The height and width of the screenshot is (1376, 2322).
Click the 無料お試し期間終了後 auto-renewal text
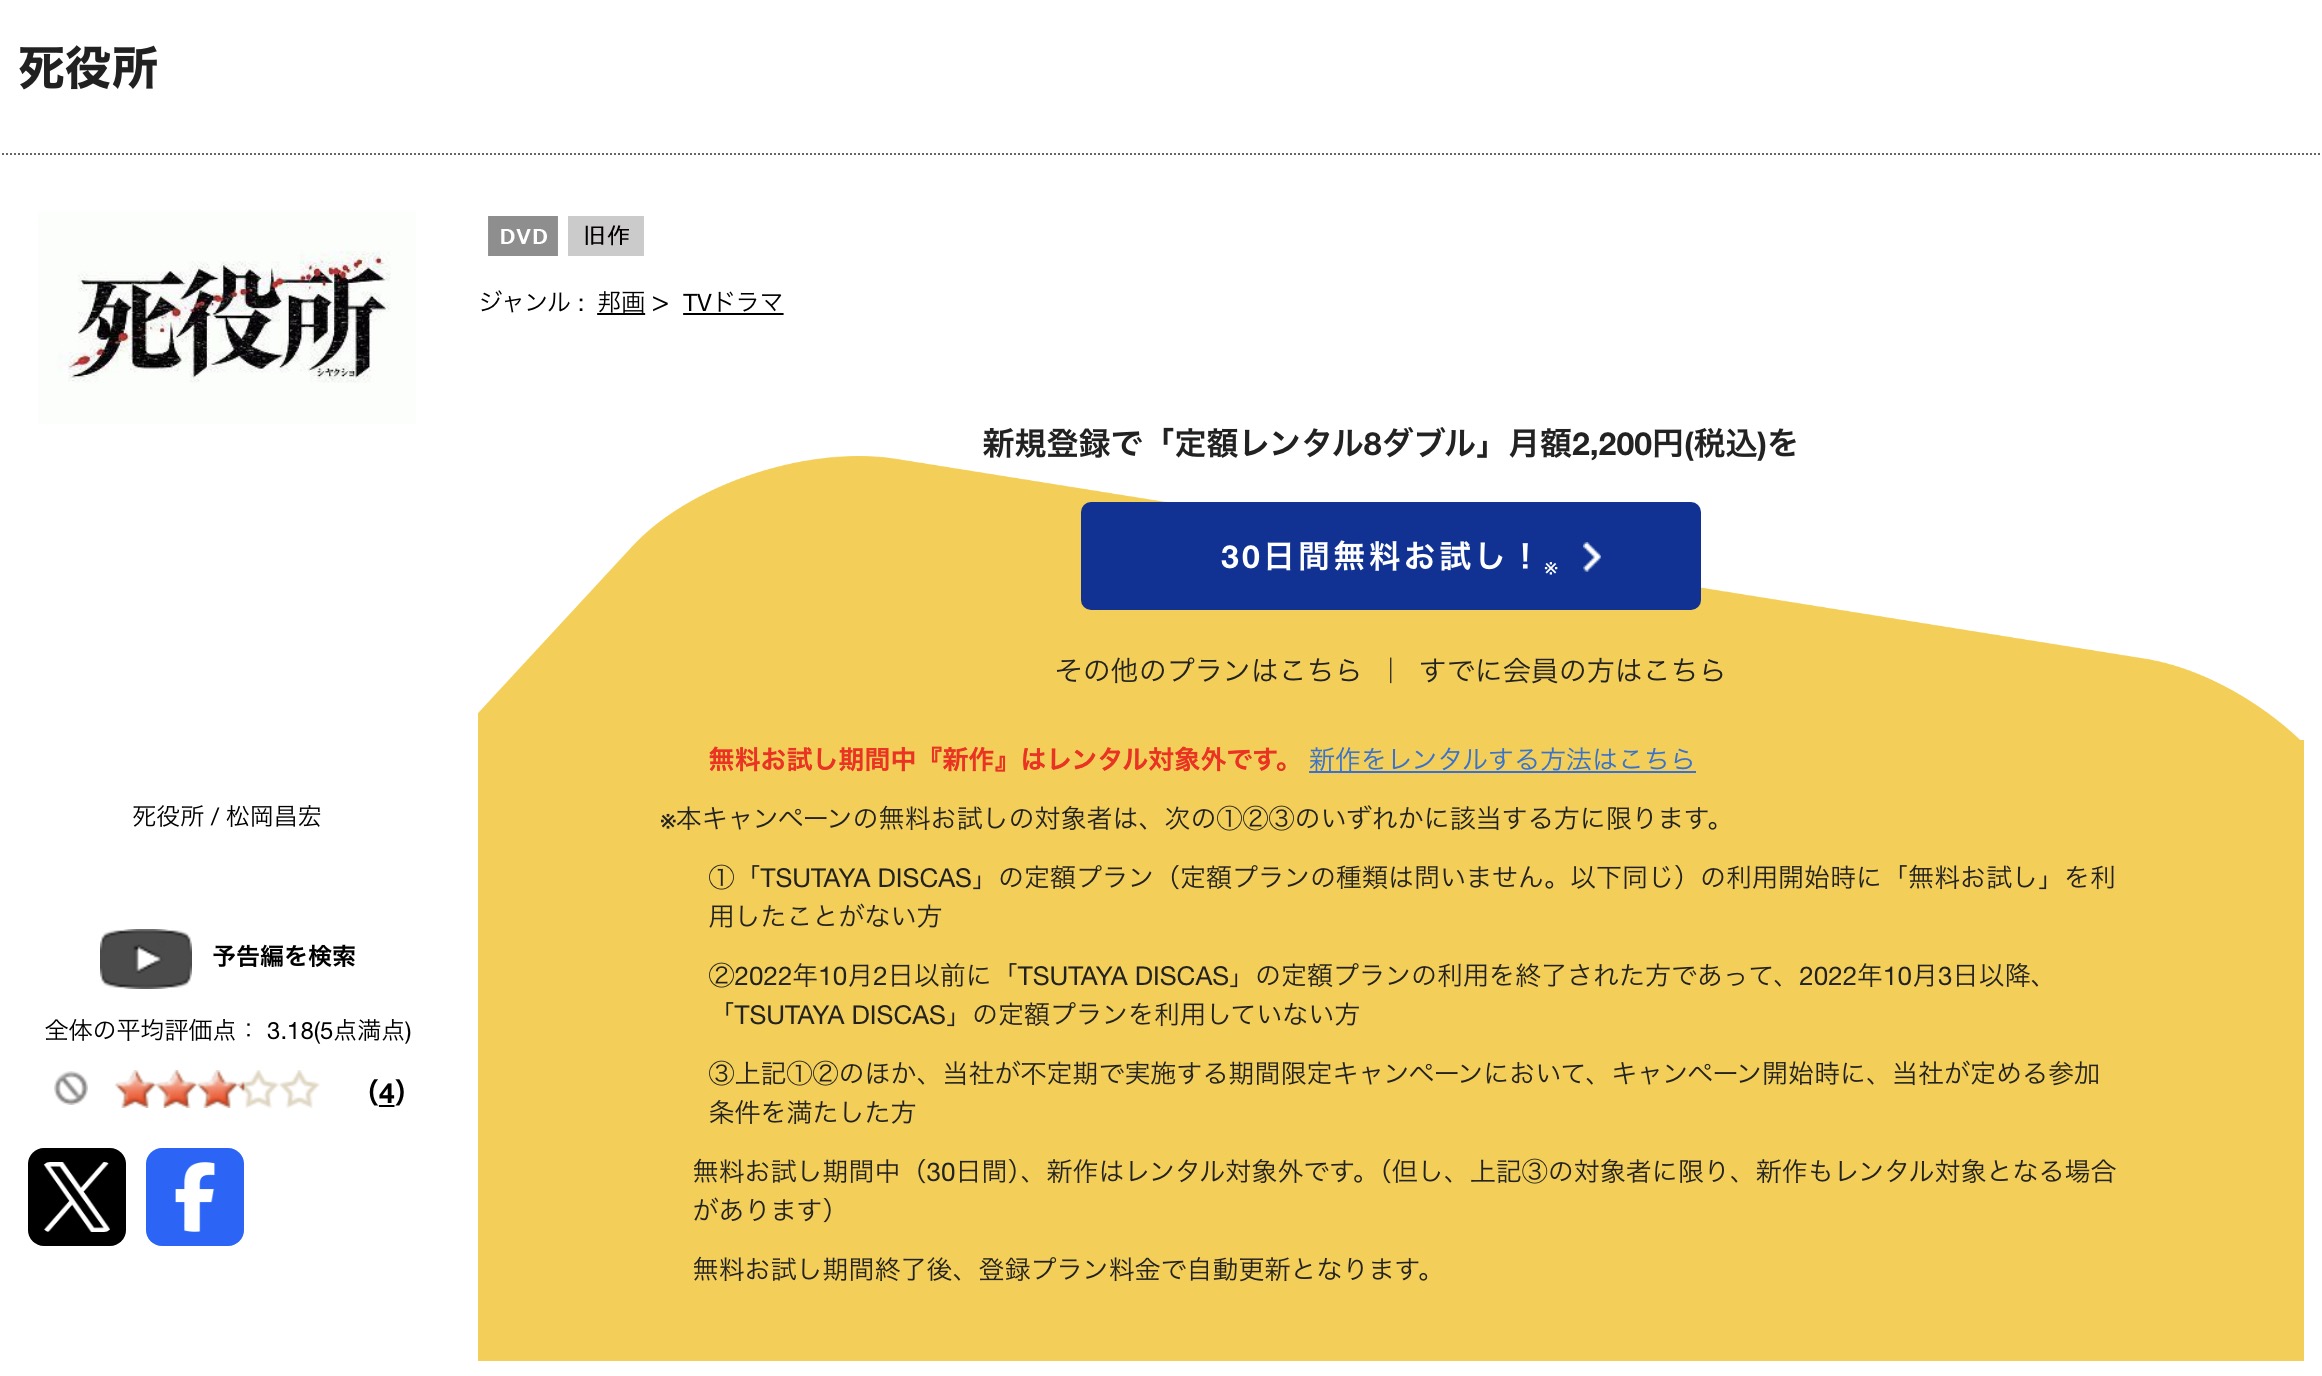pos(1064,1269)
